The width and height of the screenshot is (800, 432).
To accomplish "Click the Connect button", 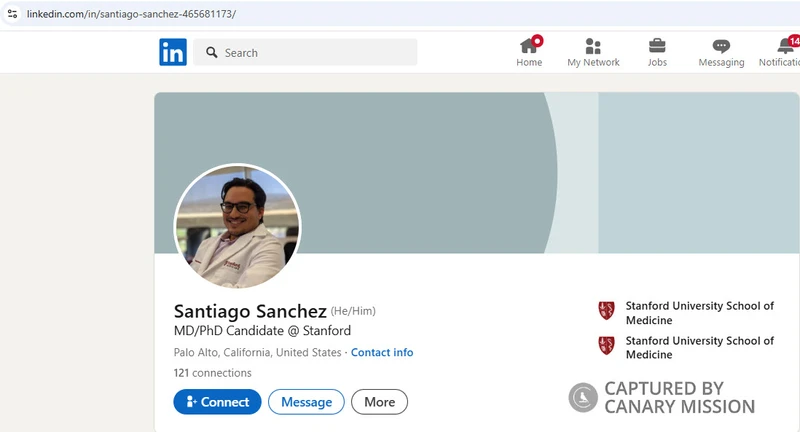I will click(217, 402).
